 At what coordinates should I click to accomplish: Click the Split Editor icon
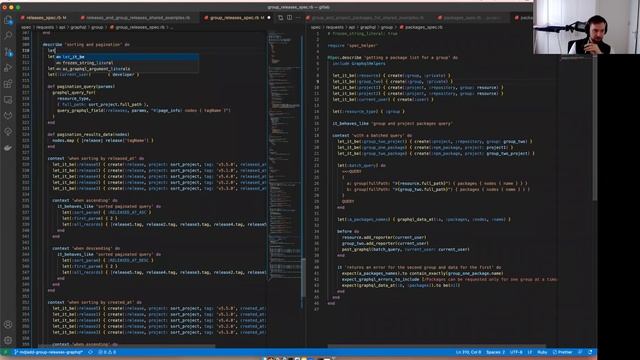289,18
